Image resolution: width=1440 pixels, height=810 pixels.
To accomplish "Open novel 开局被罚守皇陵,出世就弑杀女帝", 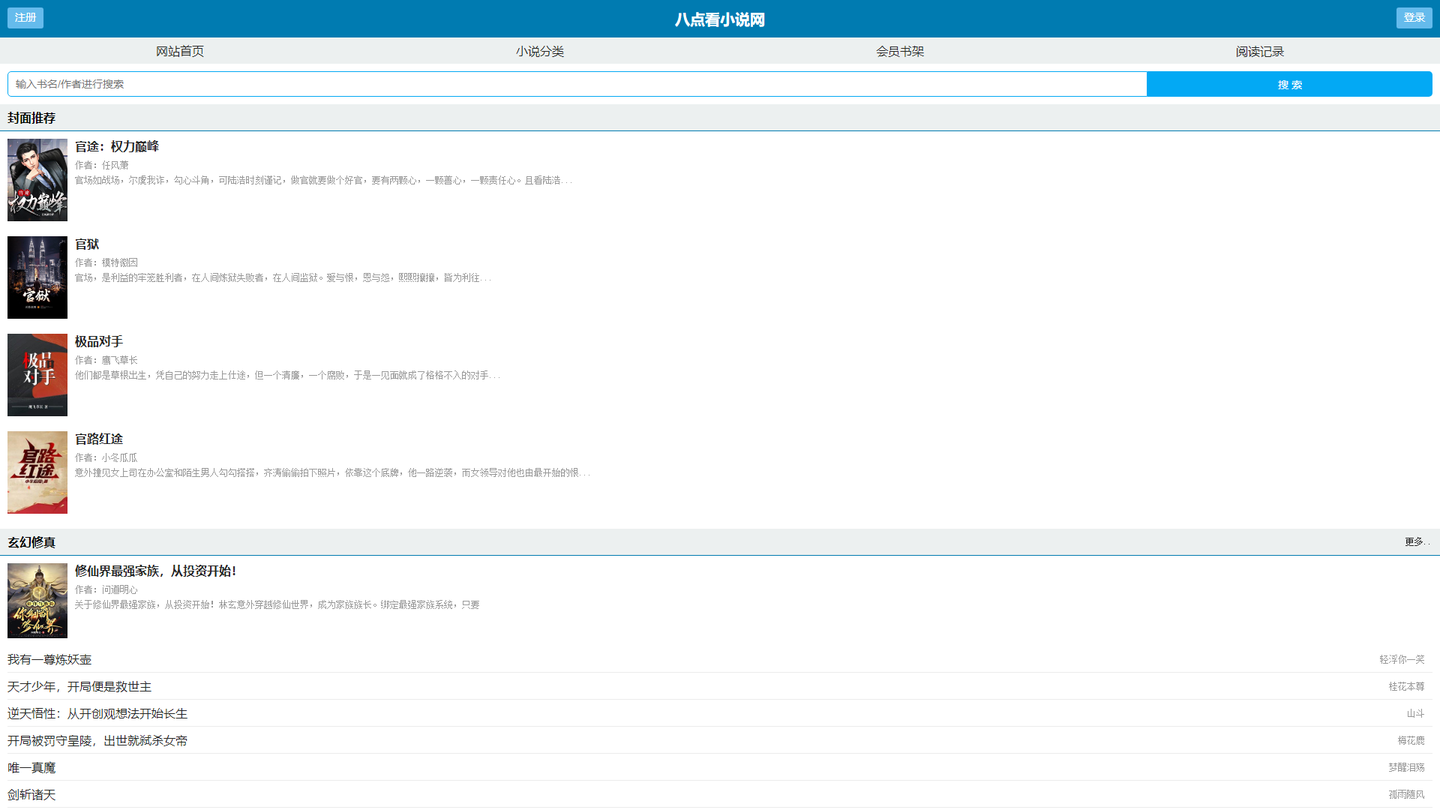I will pyautogui.click(x=98, y=740).
